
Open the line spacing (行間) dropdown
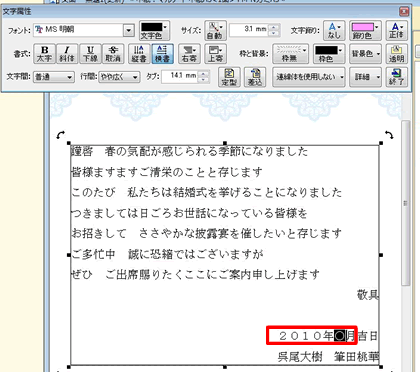point(119,77)
